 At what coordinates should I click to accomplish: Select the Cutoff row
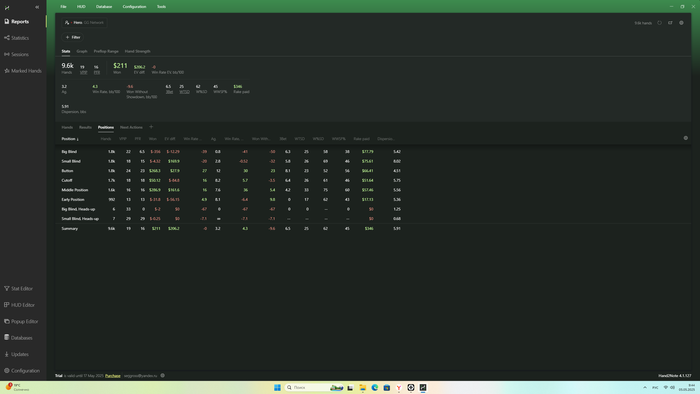click(x=373, y=180)
